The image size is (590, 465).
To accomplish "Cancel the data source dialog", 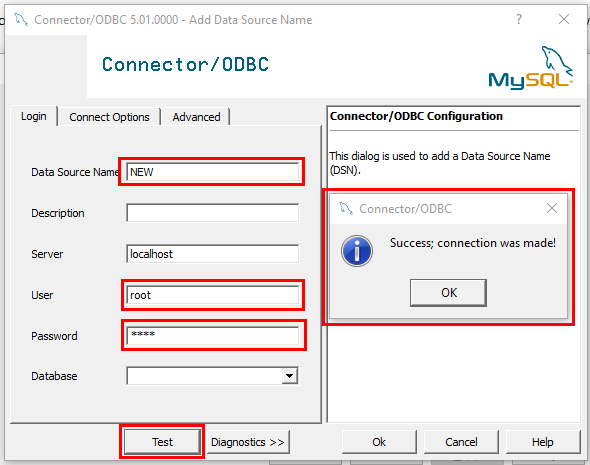I will pyautogui.click(x=461, y=442).
